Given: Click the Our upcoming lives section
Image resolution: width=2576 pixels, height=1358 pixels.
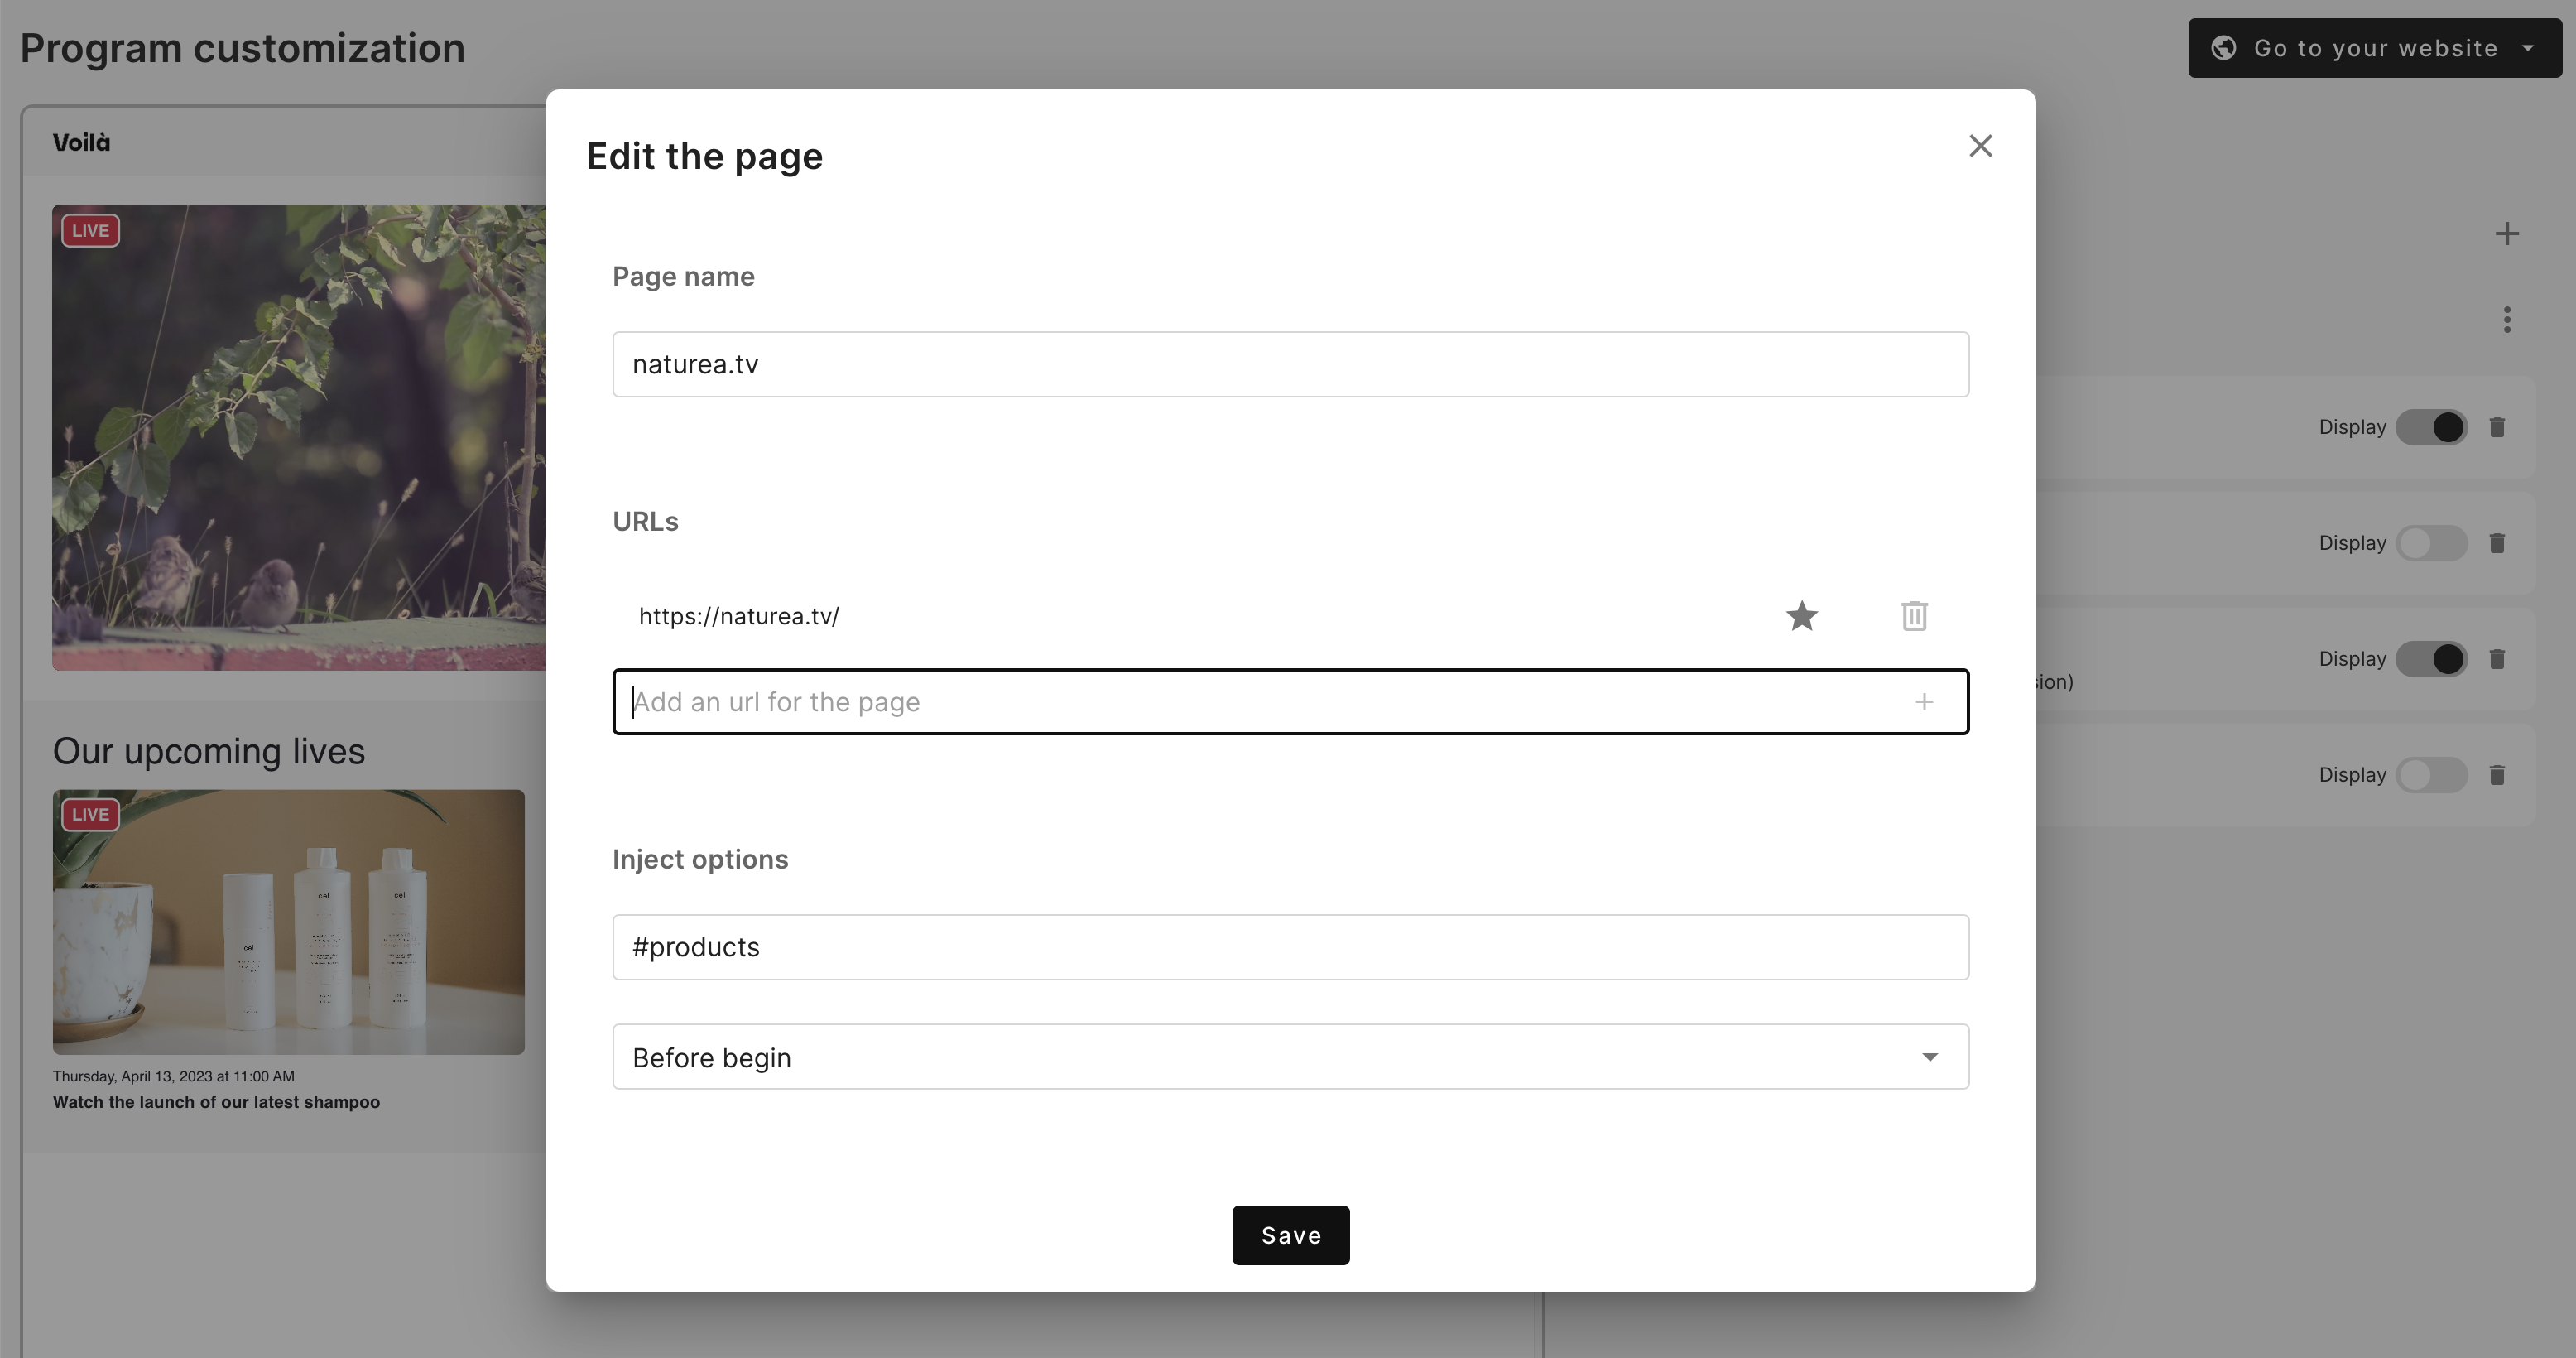Looking at the screenshot, I should pos(208,751).
